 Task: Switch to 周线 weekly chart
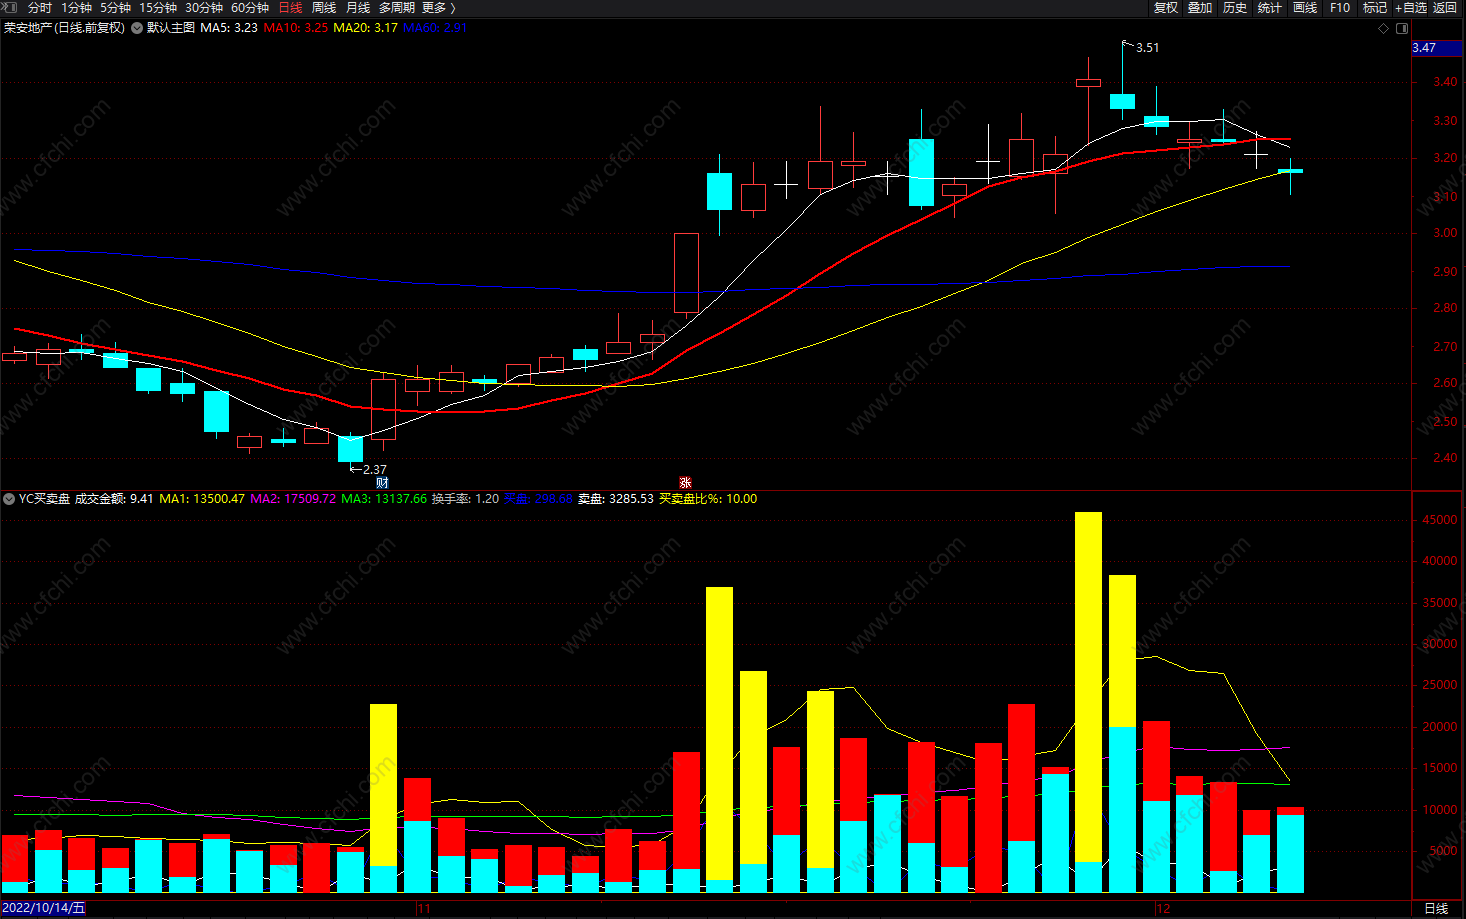tap(324, 8)
